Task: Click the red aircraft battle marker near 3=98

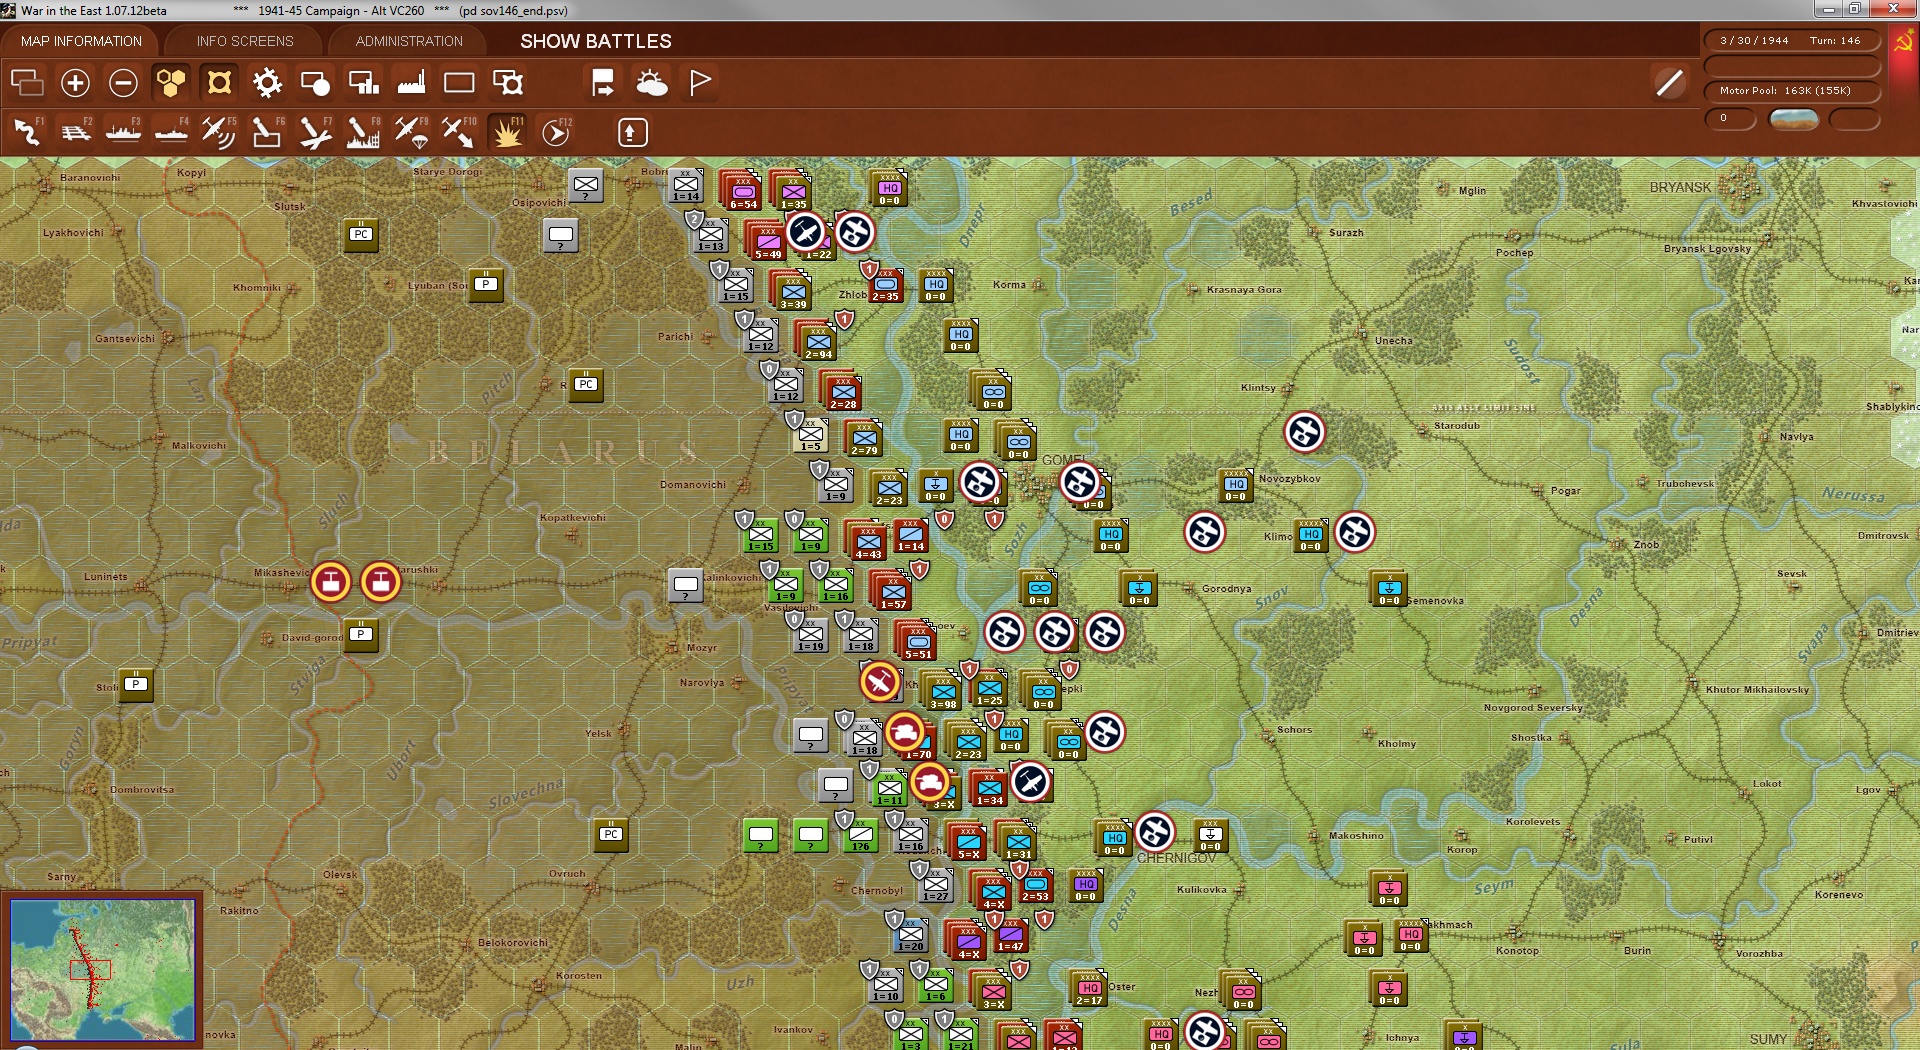Action: coord(880,682)
